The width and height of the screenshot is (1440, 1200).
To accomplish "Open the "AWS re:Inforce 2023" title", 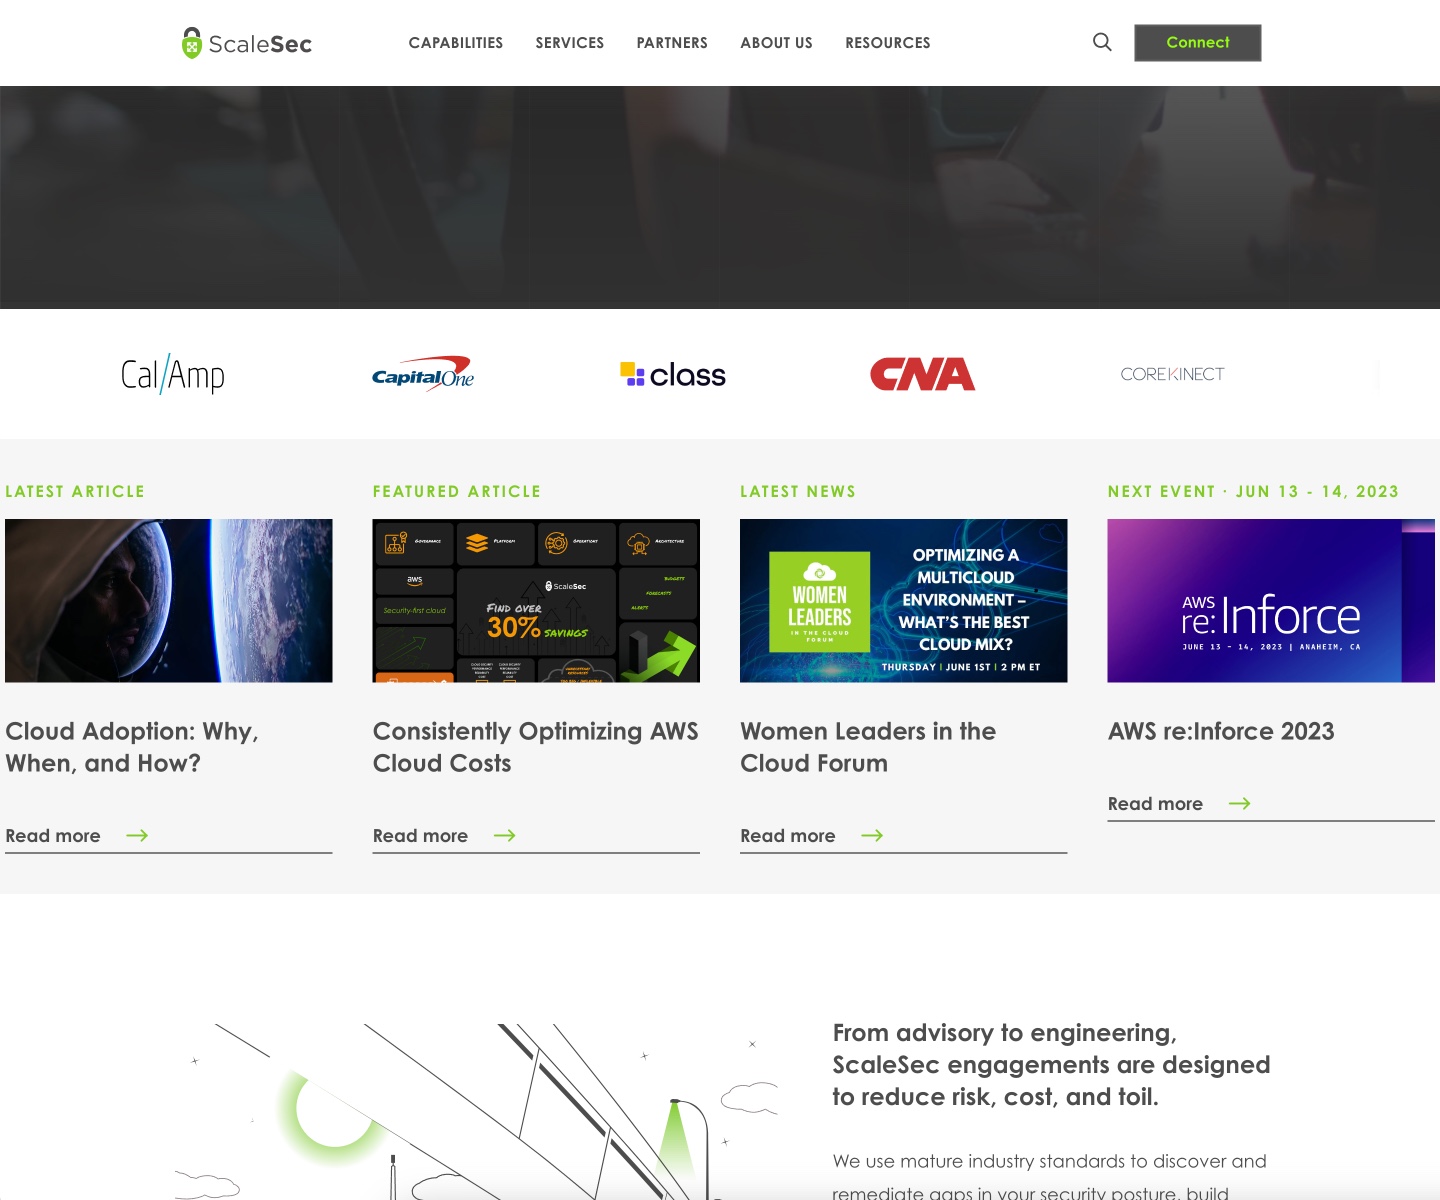I will [x=1221, y=731].
